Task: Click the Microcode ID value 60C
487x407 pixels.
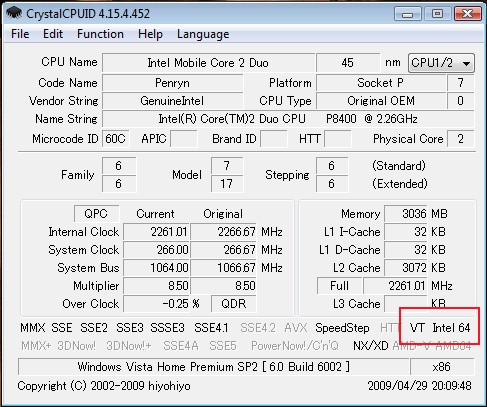Action: tap(115, 139)
